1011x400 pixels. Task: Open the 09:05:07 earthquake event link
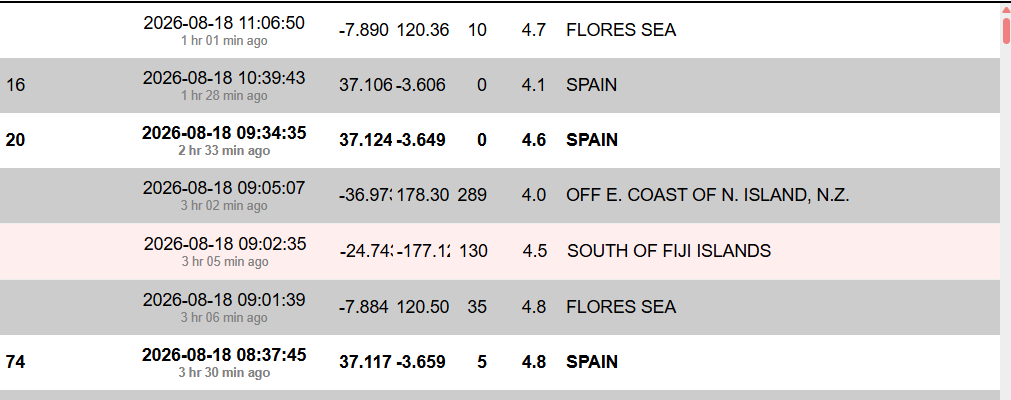pos(224,188)
